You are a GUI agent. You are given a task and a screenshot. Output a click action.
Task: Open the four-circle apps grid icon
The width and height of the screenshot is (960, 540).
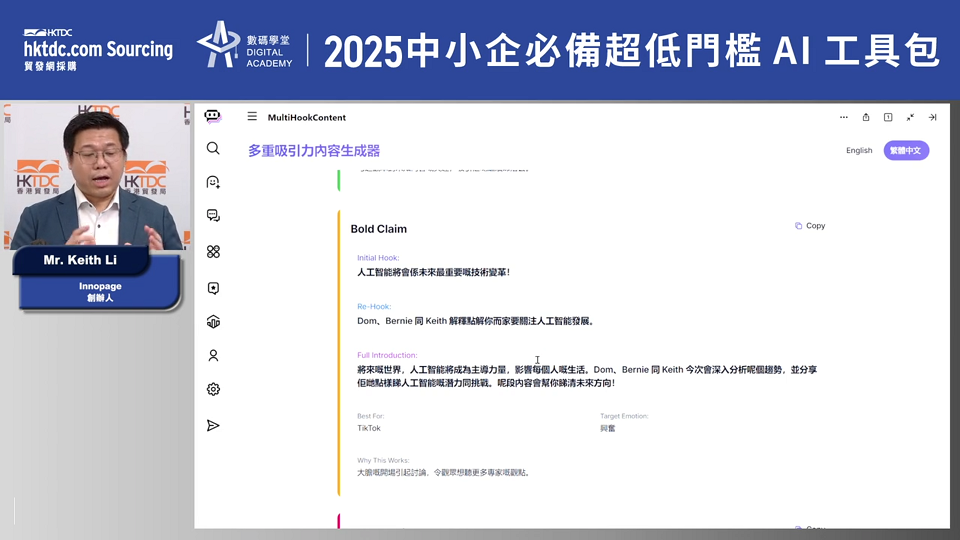tap(213, 252)
